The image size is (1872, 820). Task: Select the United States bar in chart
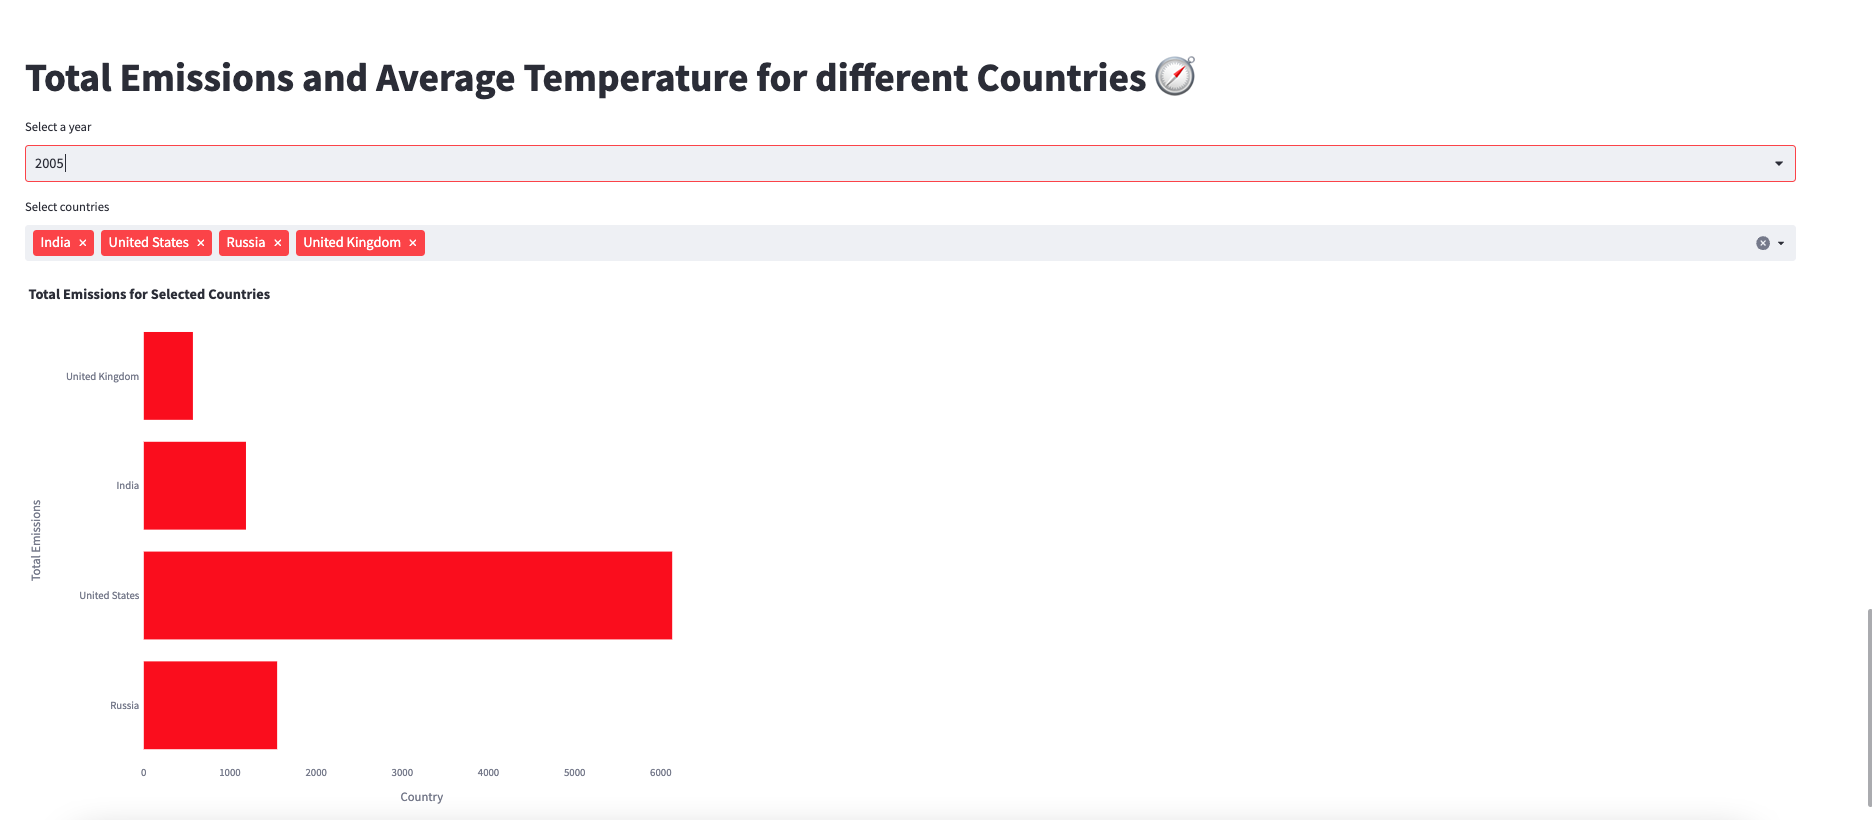pyautogui.click(x=407, y=595)
